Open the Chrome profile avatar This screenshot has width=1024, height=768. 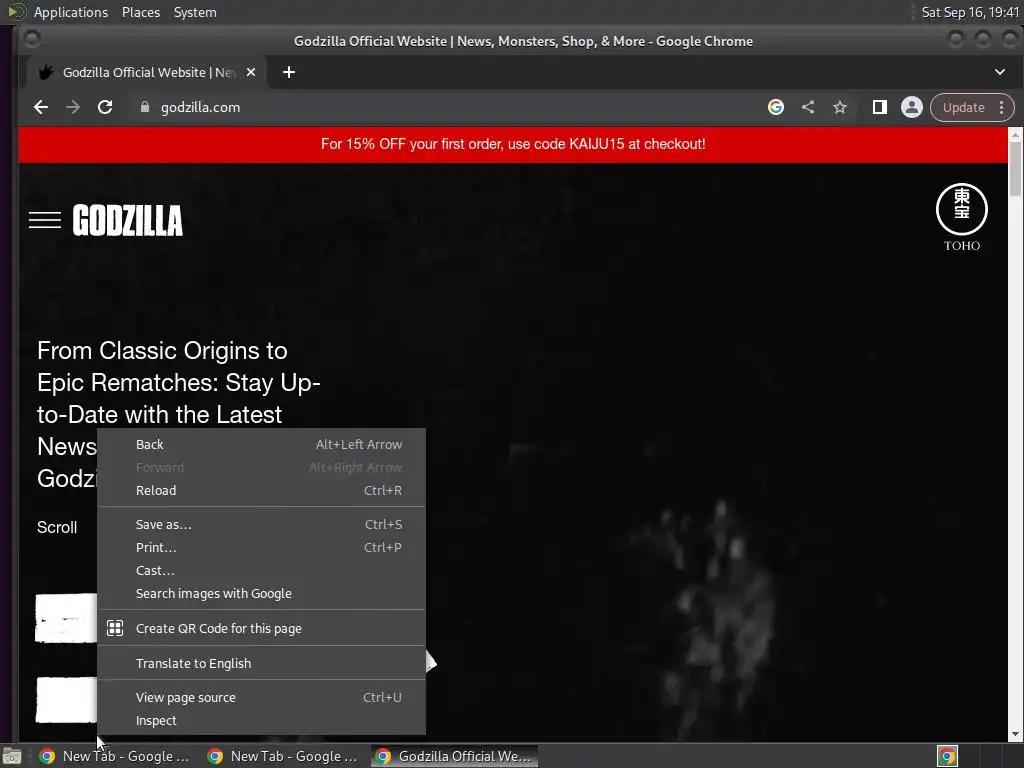click(912, 107)
